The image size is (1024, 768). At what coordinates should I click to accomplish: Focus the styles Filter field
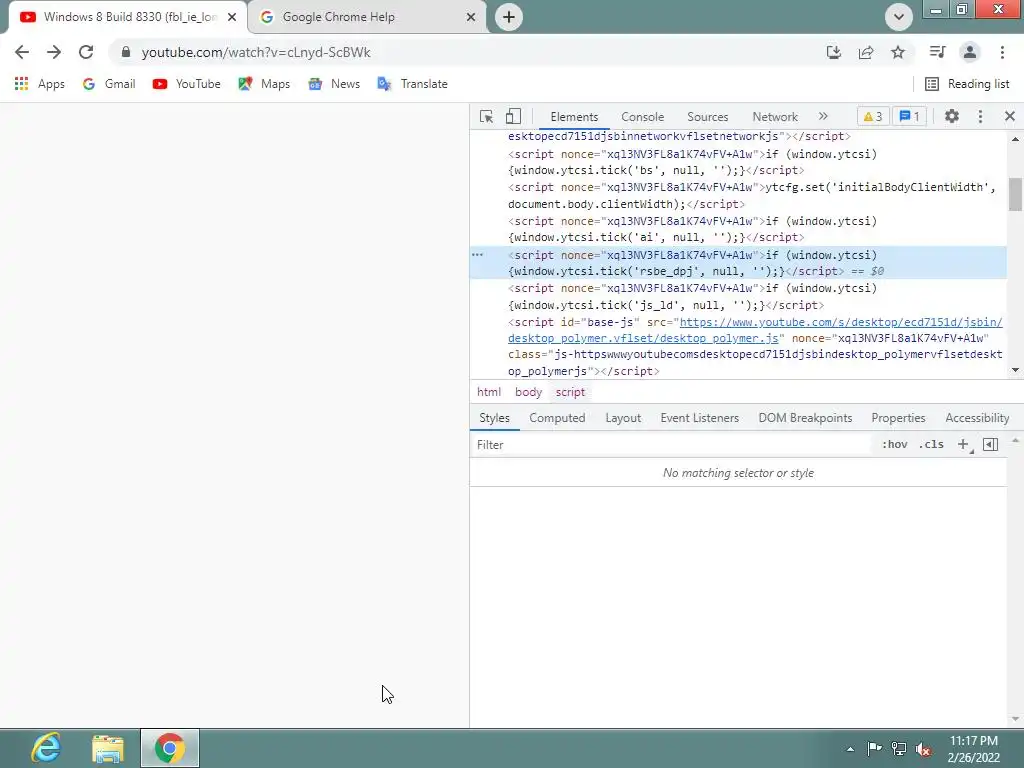pos(673,445)
